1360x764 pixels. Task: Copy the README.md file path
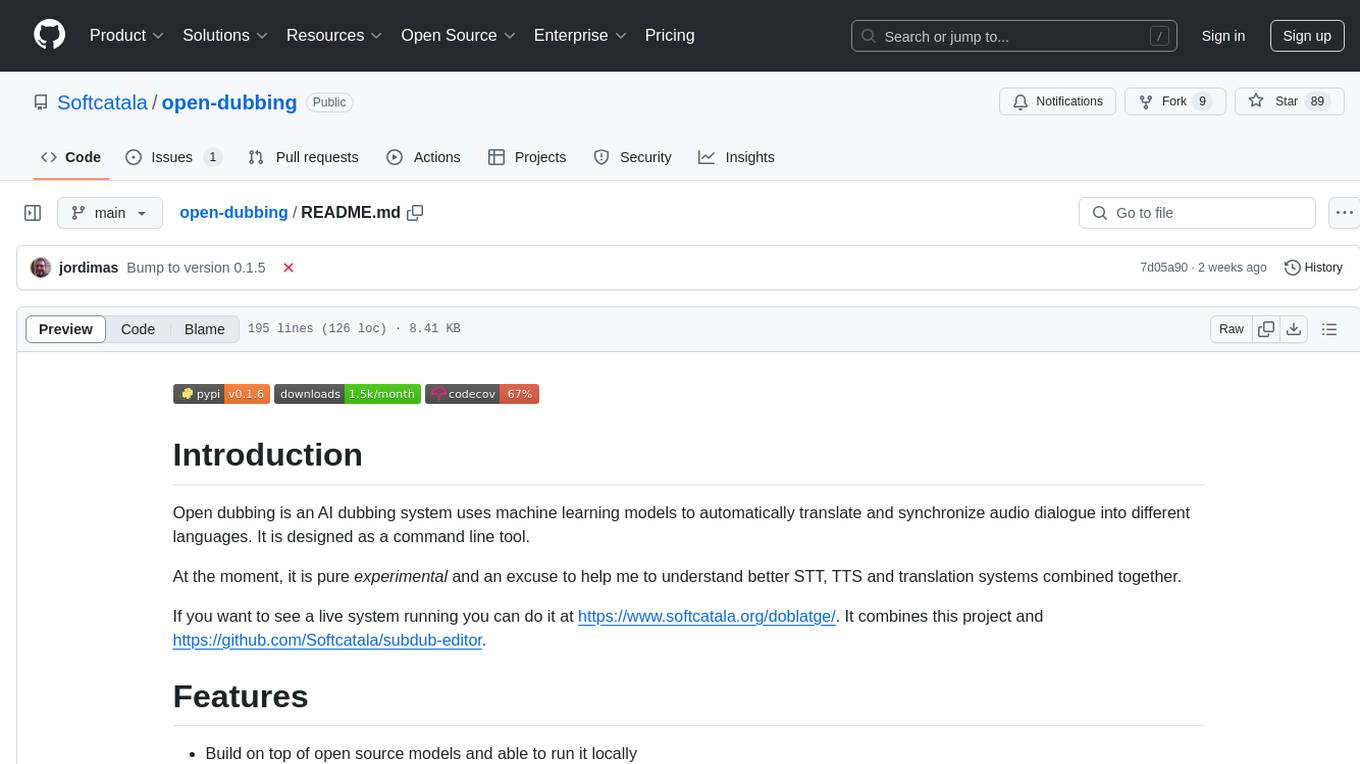[x=415, y=213]
